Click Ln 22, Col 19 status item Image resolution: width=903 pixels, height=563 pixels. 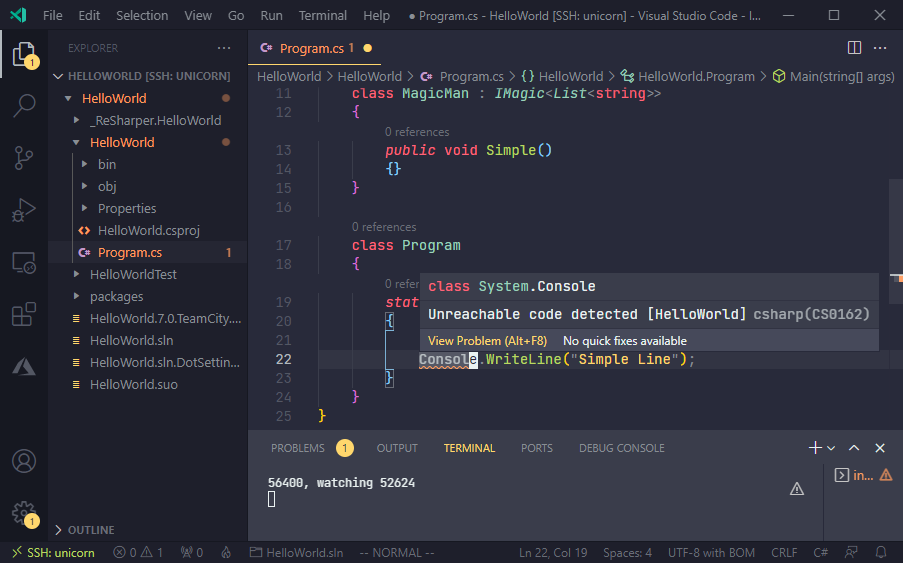coord(553,553)
